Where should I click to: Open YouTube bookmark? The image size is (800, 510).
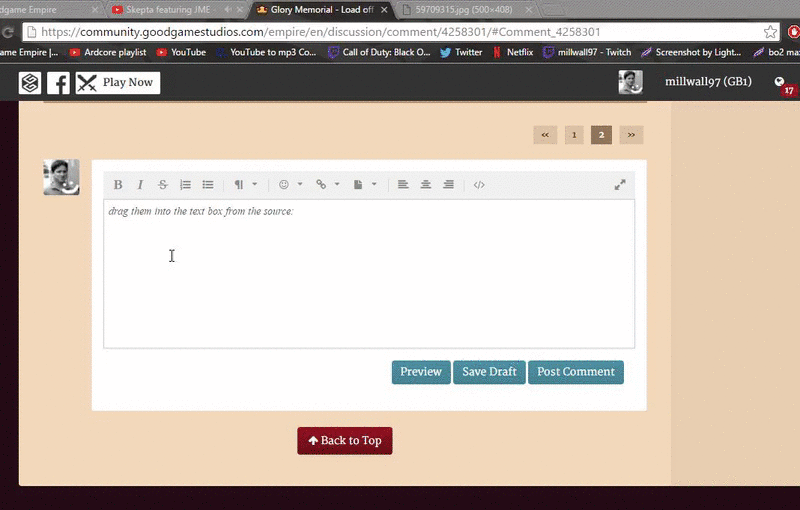click(x=181, y=52)
